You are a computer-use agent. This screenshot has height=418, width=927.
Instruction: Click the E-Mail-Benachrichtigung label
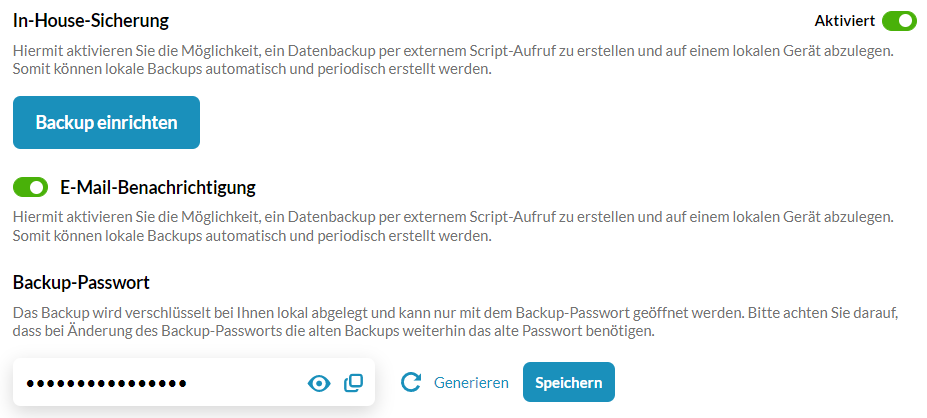[x=158, y=188]
